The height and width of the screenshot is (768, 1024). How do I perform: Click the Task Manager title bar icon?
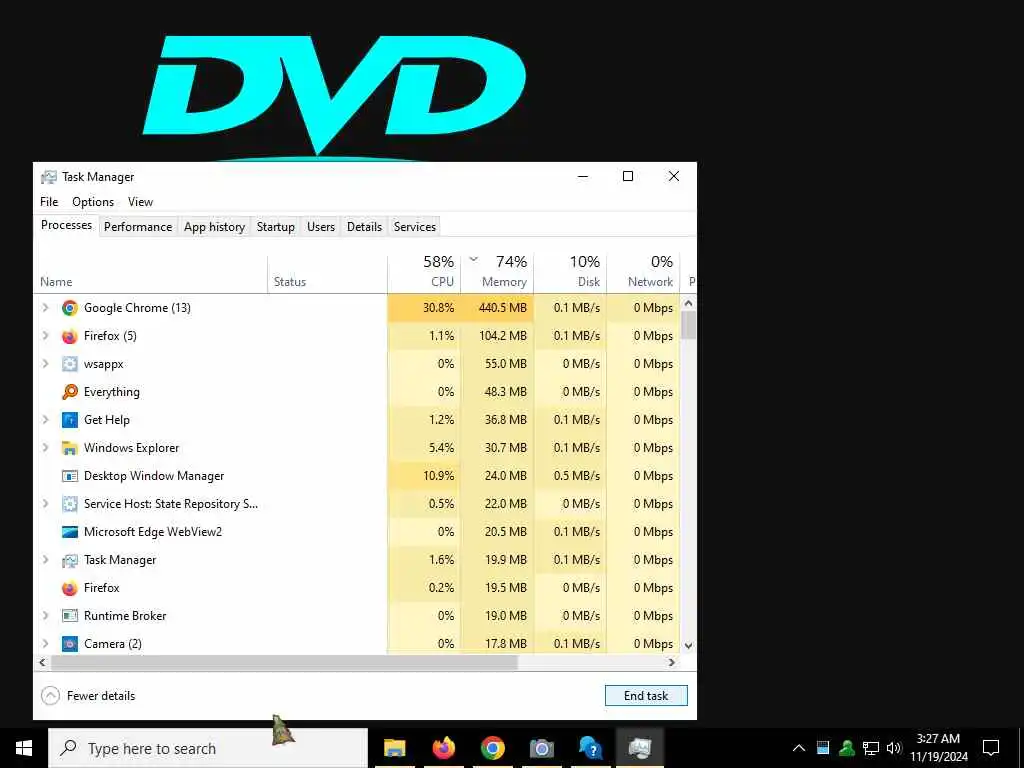[48, 177]
